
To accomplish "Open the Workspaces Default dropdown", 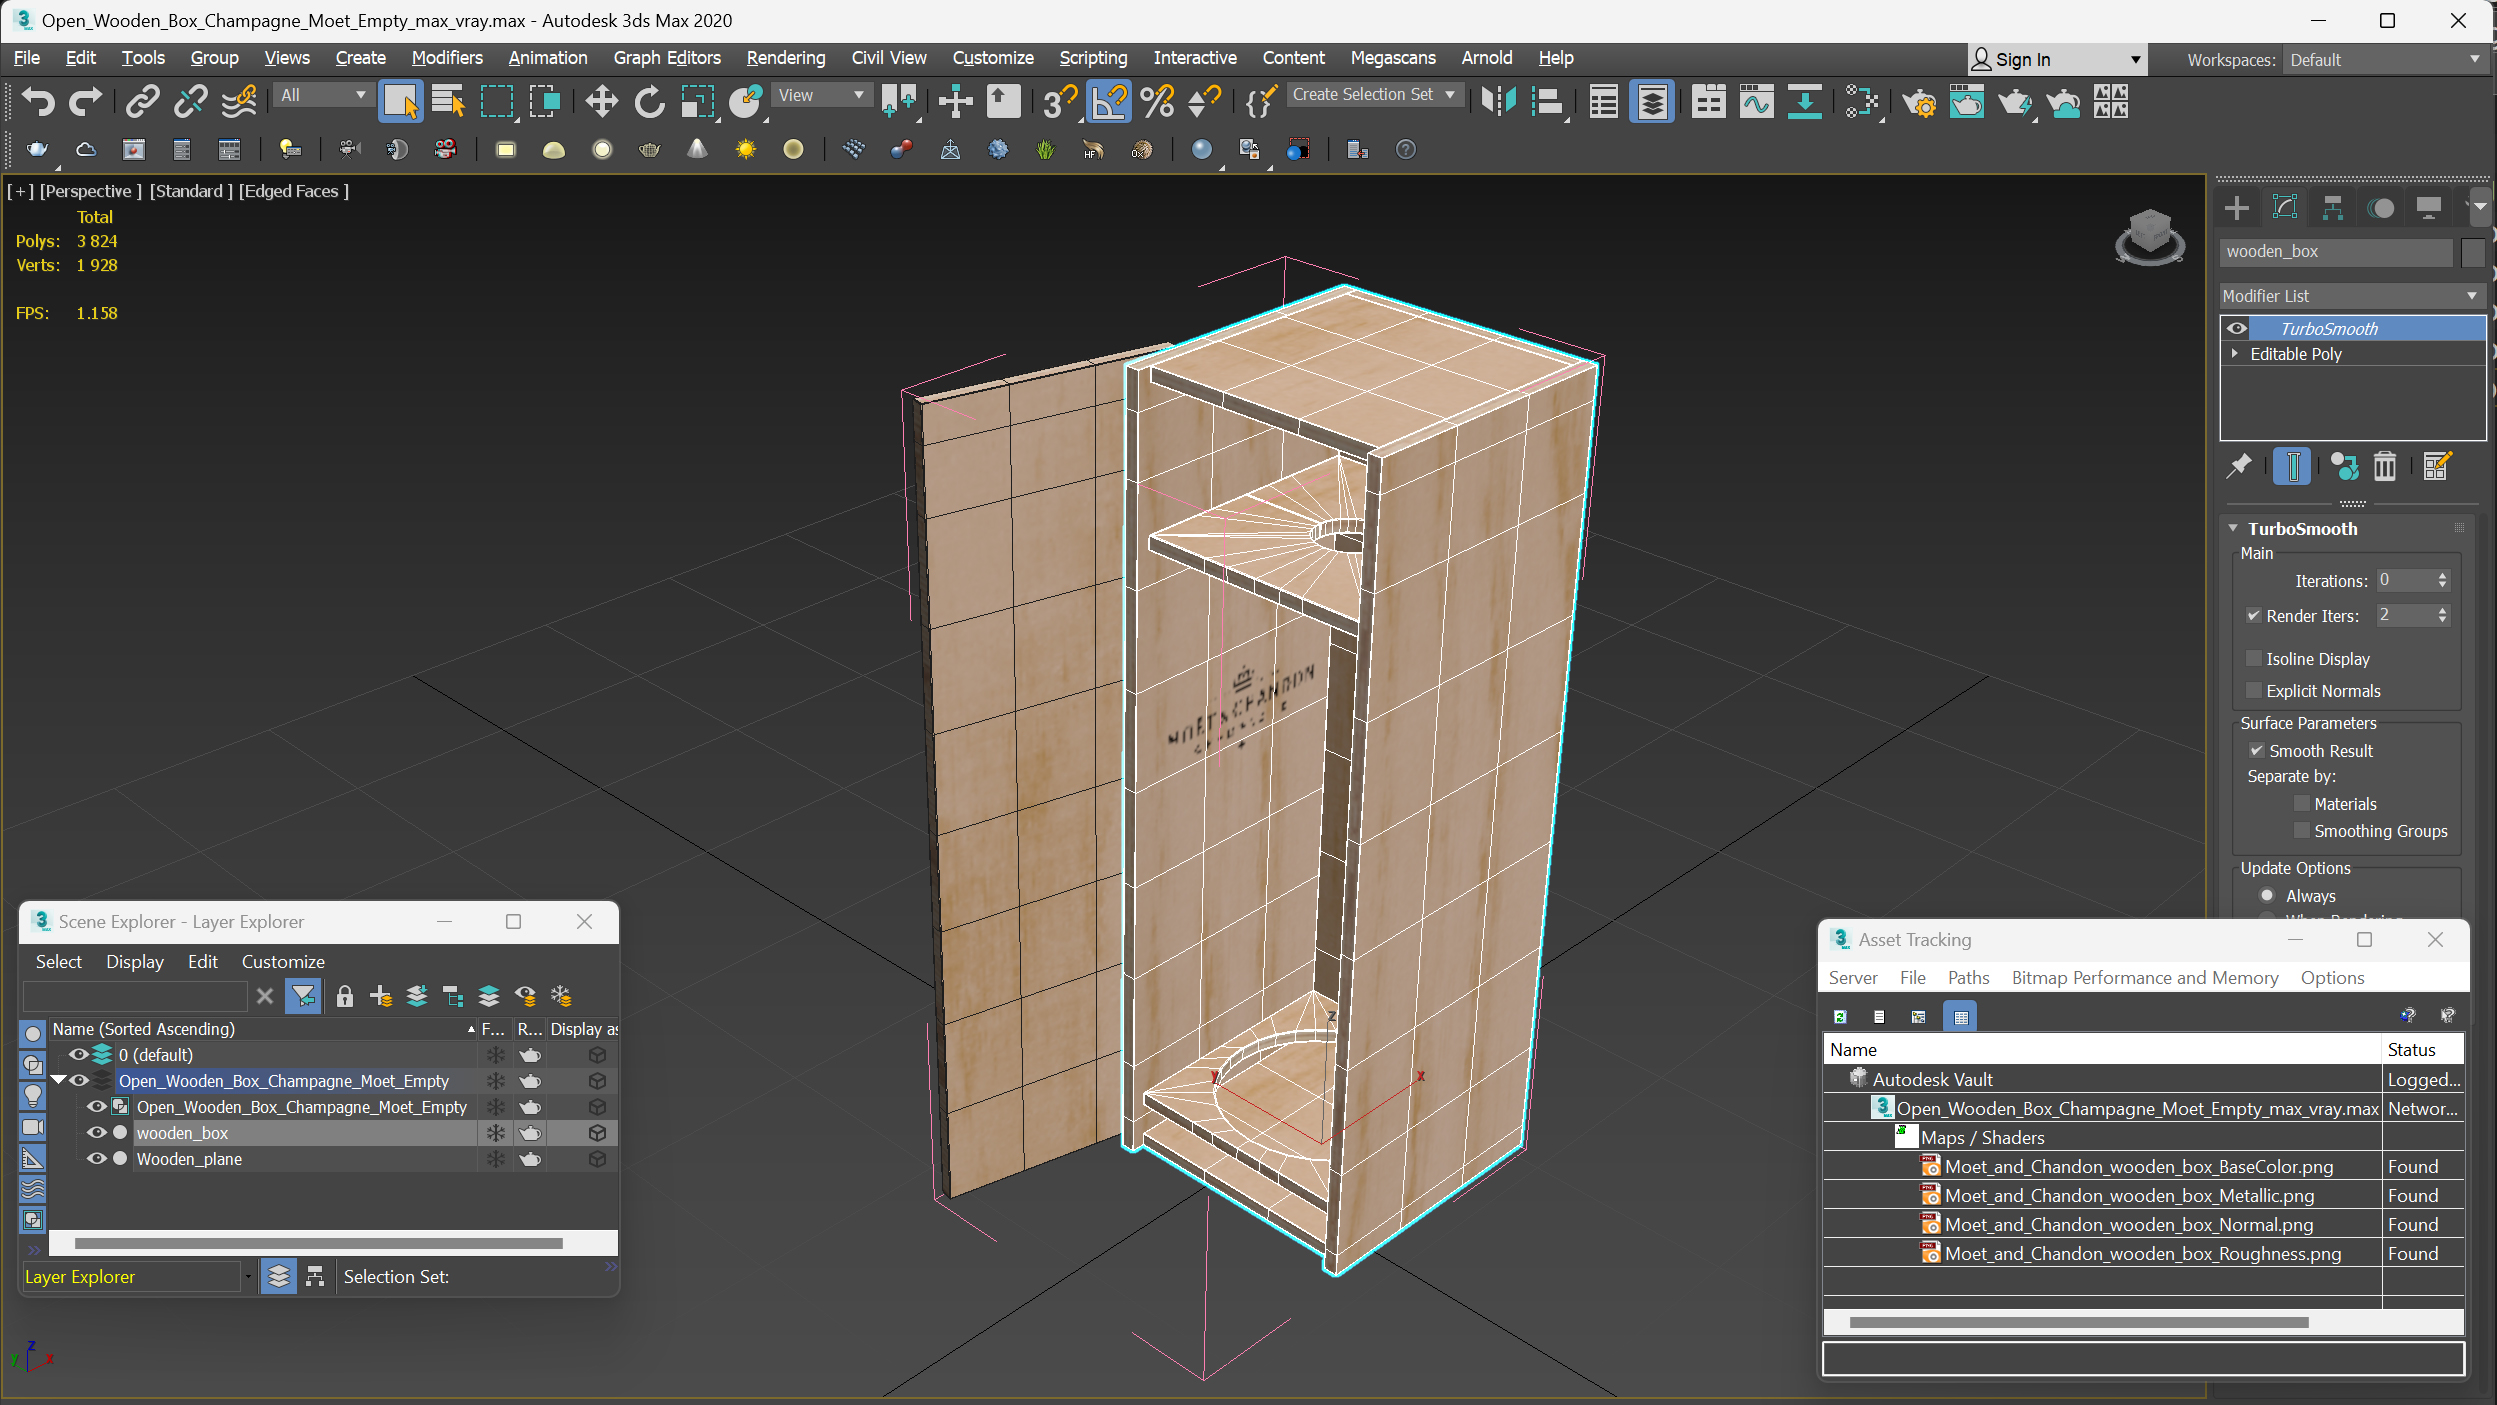I will pyautogui.click(x=2385, y=60).
